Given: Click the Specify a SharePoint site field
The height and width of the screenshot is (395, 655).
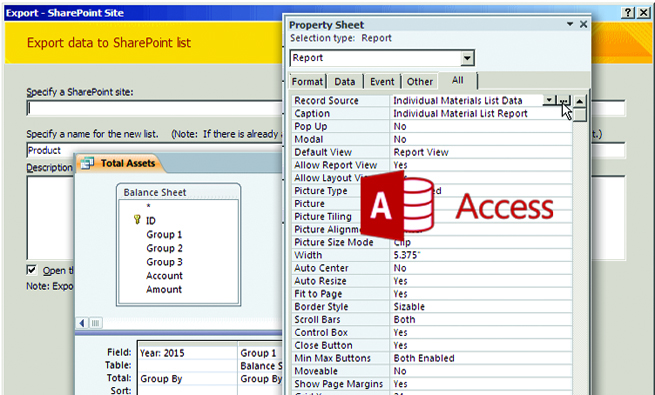Looking at the screenshot, I should (x=155, y=108).
